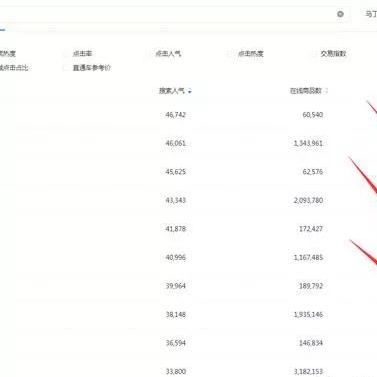
Task: Select the 搜索人气 value 43,343
Action: point(176,200)
